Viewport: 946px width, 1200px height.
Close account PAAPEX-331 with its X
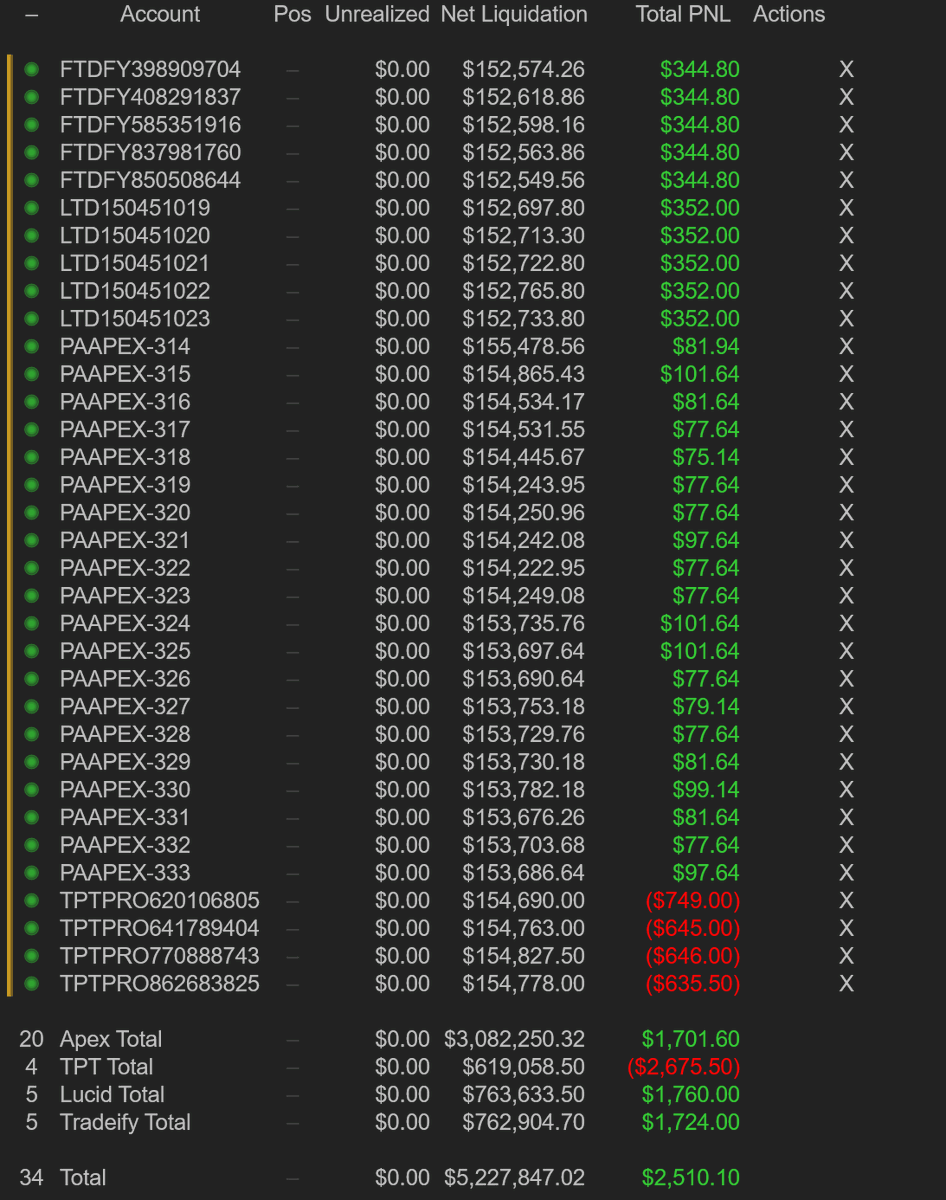coord(846,817)
